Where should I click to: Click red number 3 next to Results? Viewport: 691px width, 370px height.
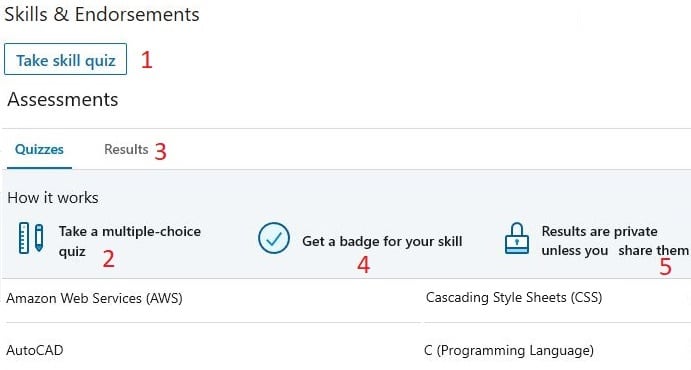160,152
